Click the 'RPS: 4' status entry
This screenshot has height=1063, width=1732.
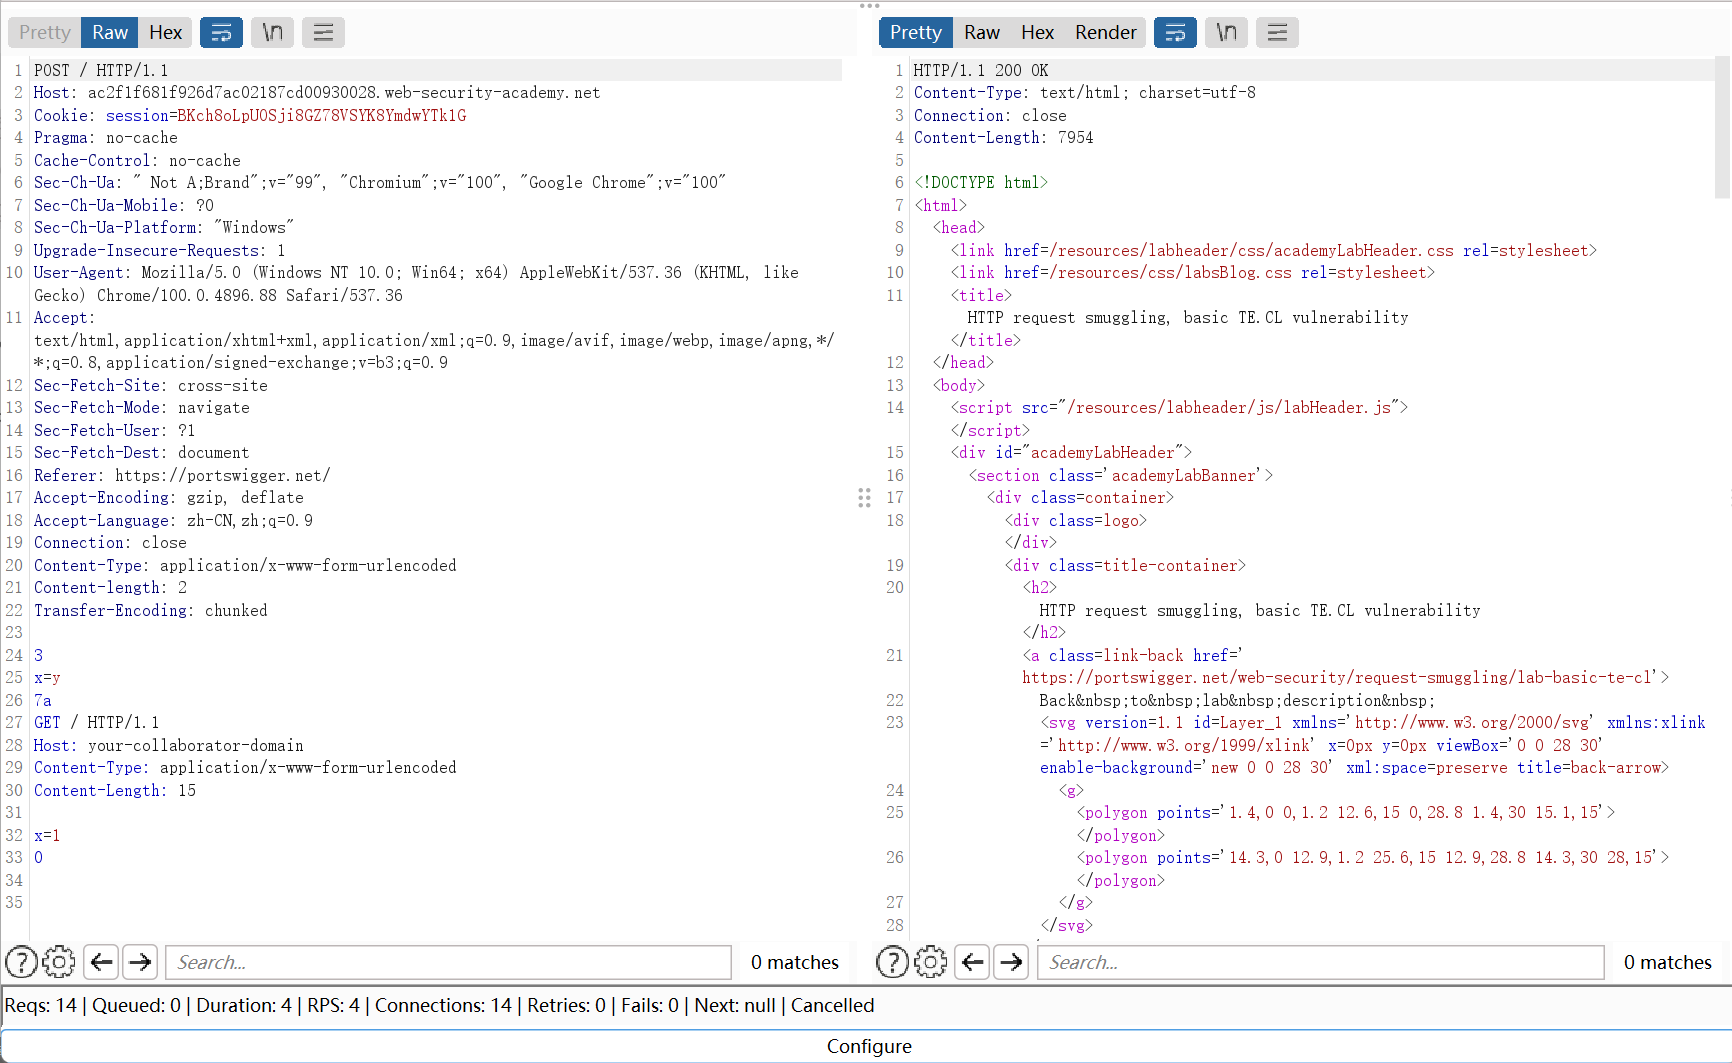[x=333, y=1005]
